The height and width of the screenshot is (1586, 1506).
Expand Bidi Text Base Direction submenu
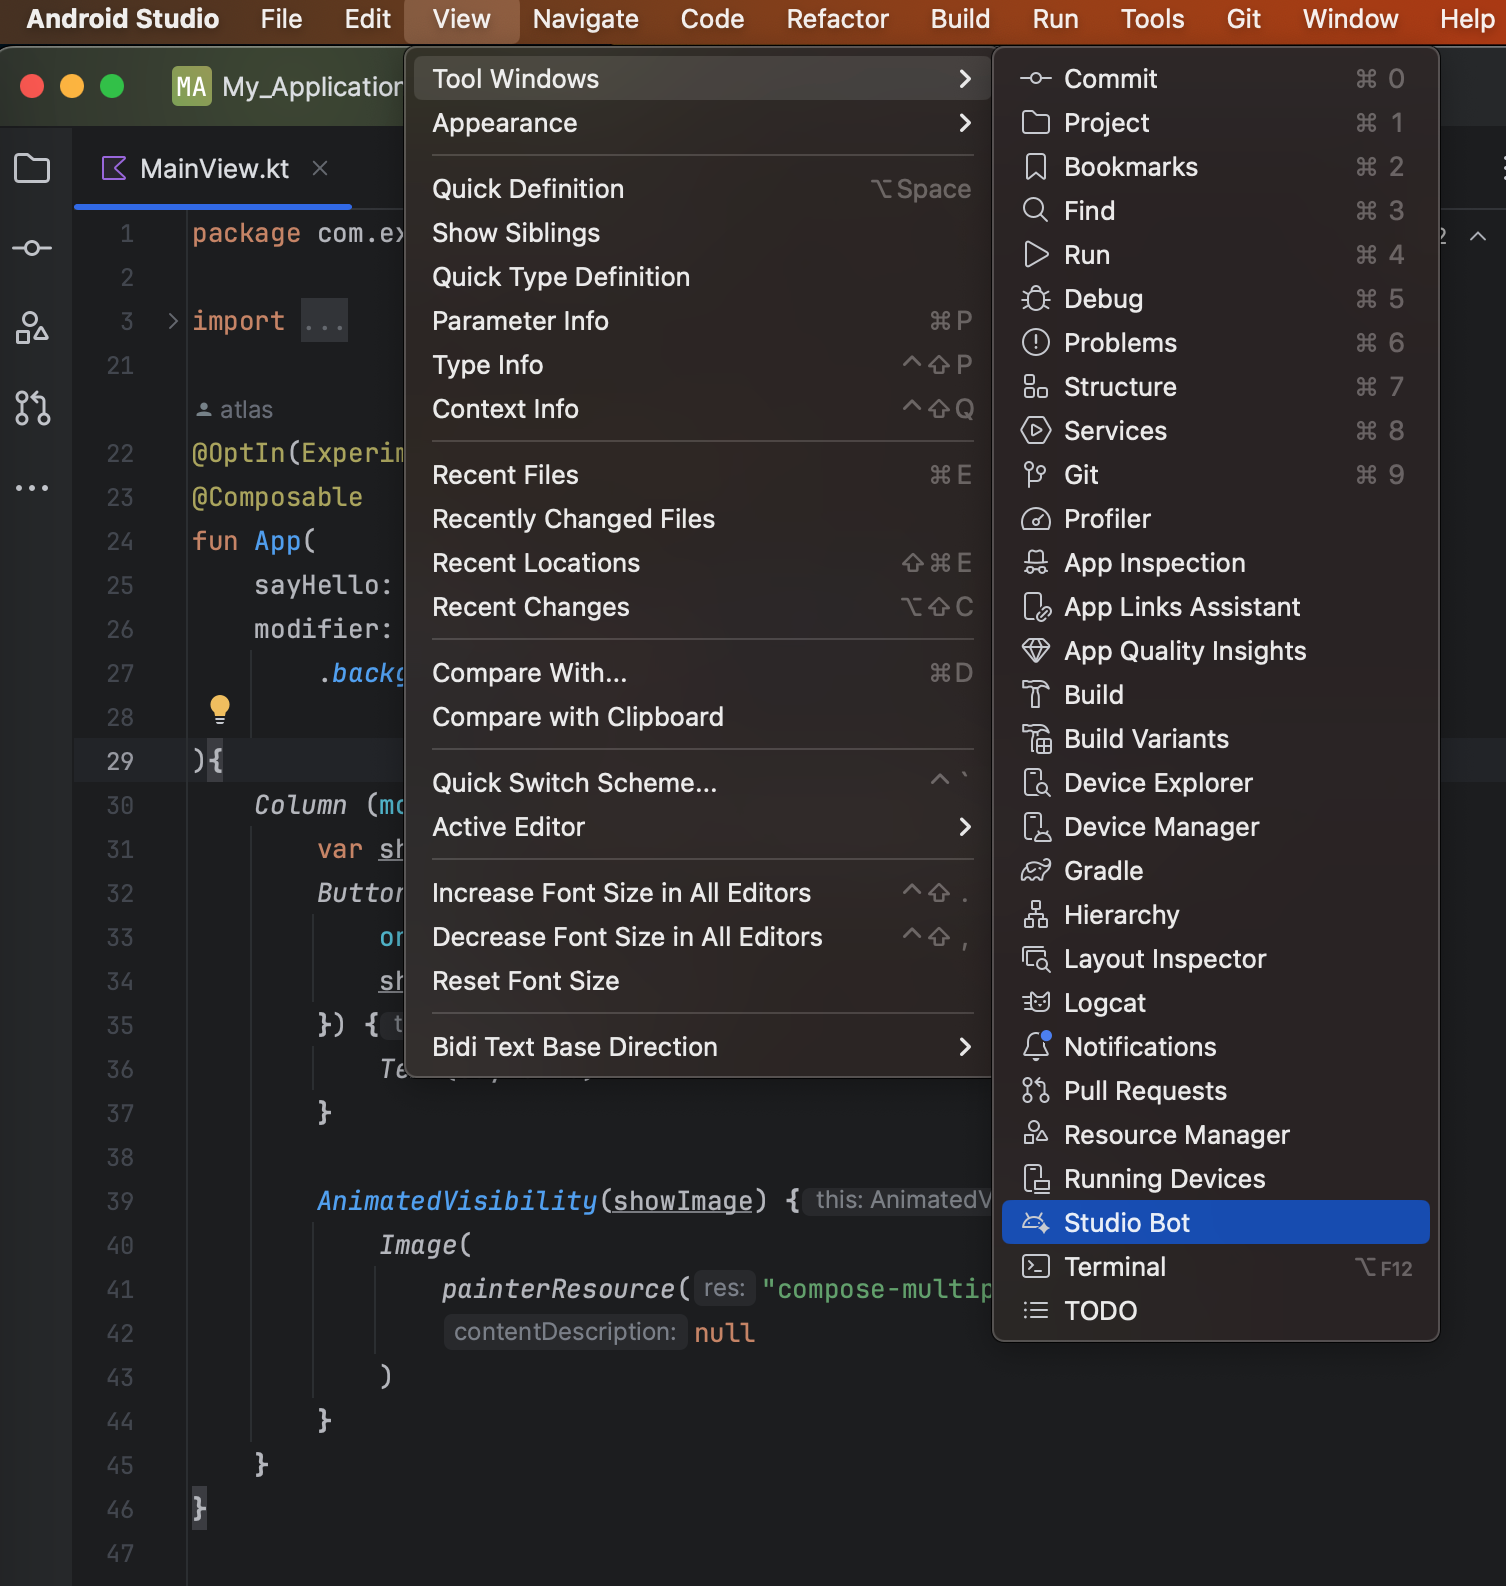pos(702,1046)
